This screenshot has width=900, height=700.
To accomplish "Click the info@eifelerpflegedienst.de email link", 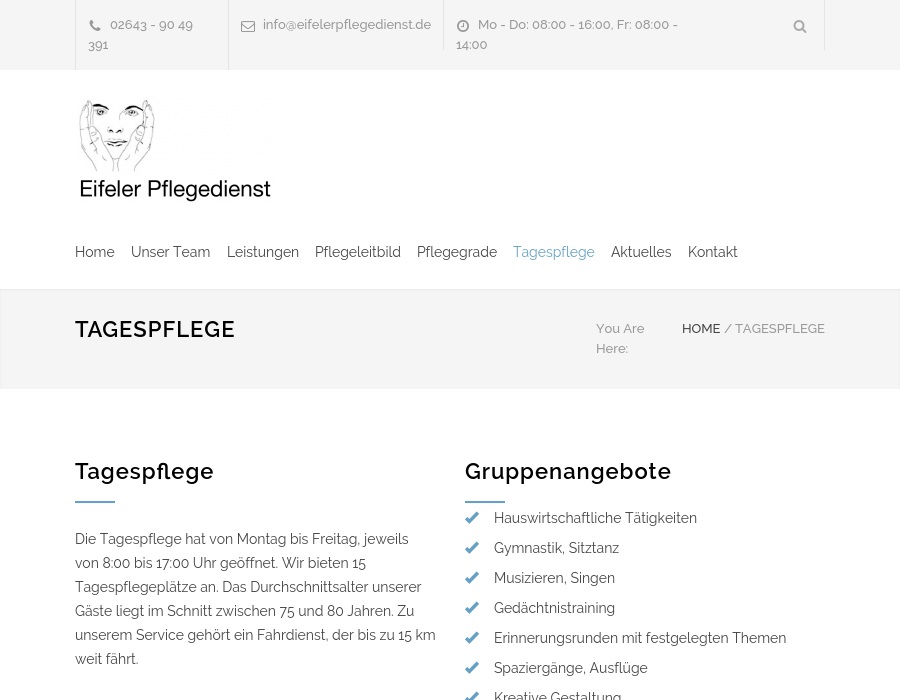I will pos(347,25).
